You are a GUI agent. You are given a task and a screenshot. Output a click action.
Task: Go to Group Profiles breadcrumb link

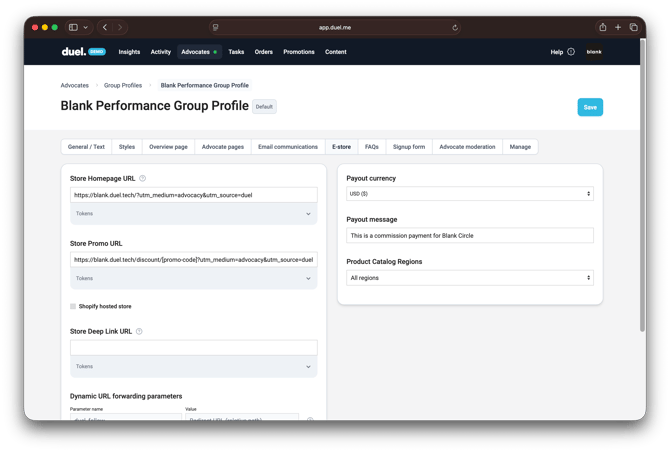tap(123, 86)
